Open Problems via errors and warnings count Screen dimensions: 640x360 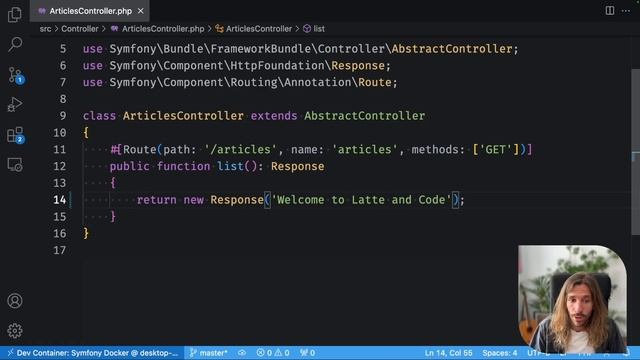(273, 353)
